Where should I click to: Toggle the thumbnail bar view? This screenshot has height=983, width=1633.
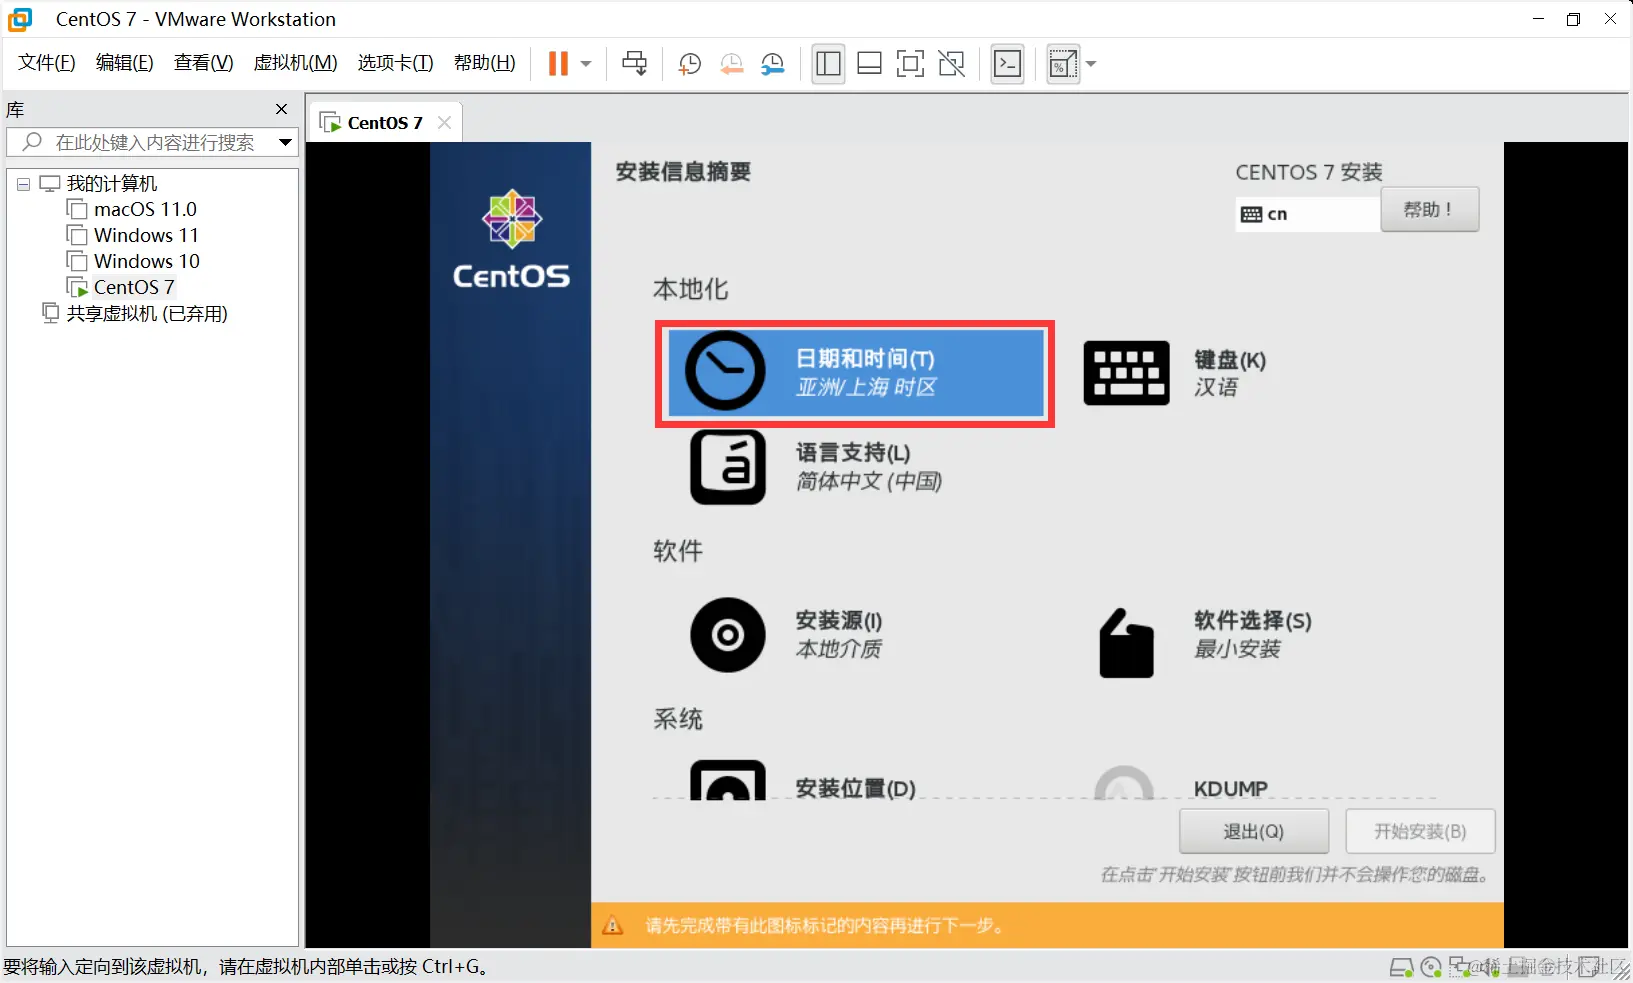[870, 64]
